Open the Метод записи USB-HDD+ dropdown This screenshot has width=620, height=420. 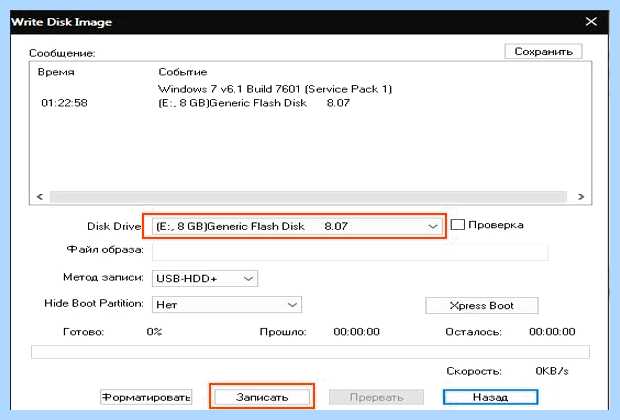coord(205,278)
